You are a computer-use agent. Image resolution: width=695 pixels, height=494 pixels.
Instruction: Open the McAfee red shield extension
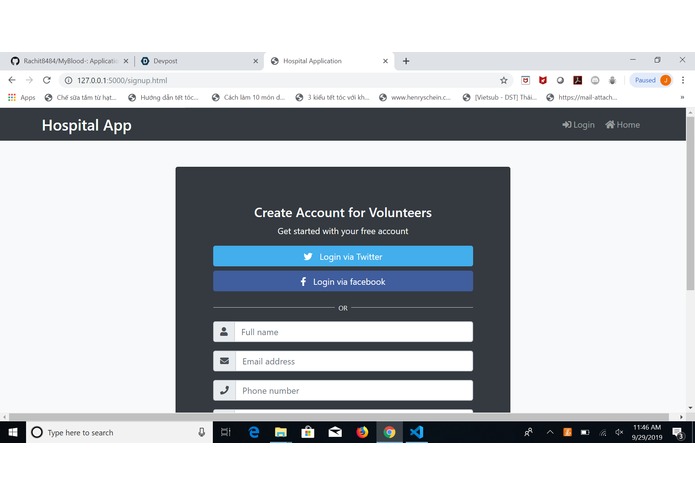pyautogui.click(x=543, y=80)
